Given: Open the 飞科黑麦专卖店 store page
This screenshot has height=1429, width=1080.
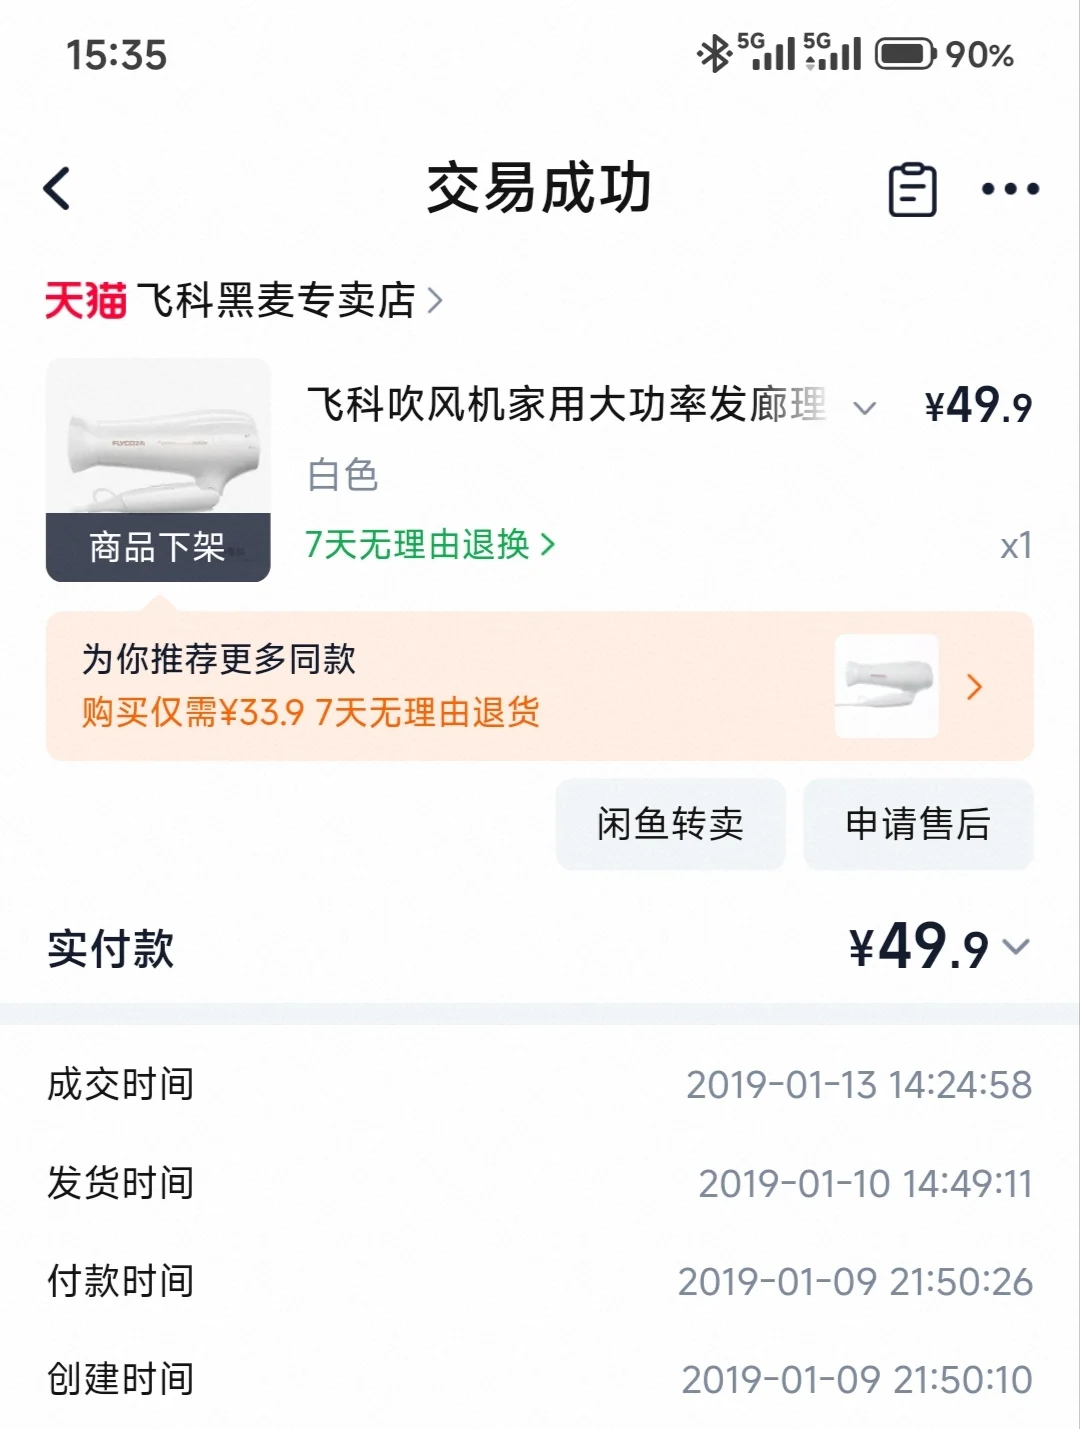Looking at the screenshot, I should click(x=277, y=300).
